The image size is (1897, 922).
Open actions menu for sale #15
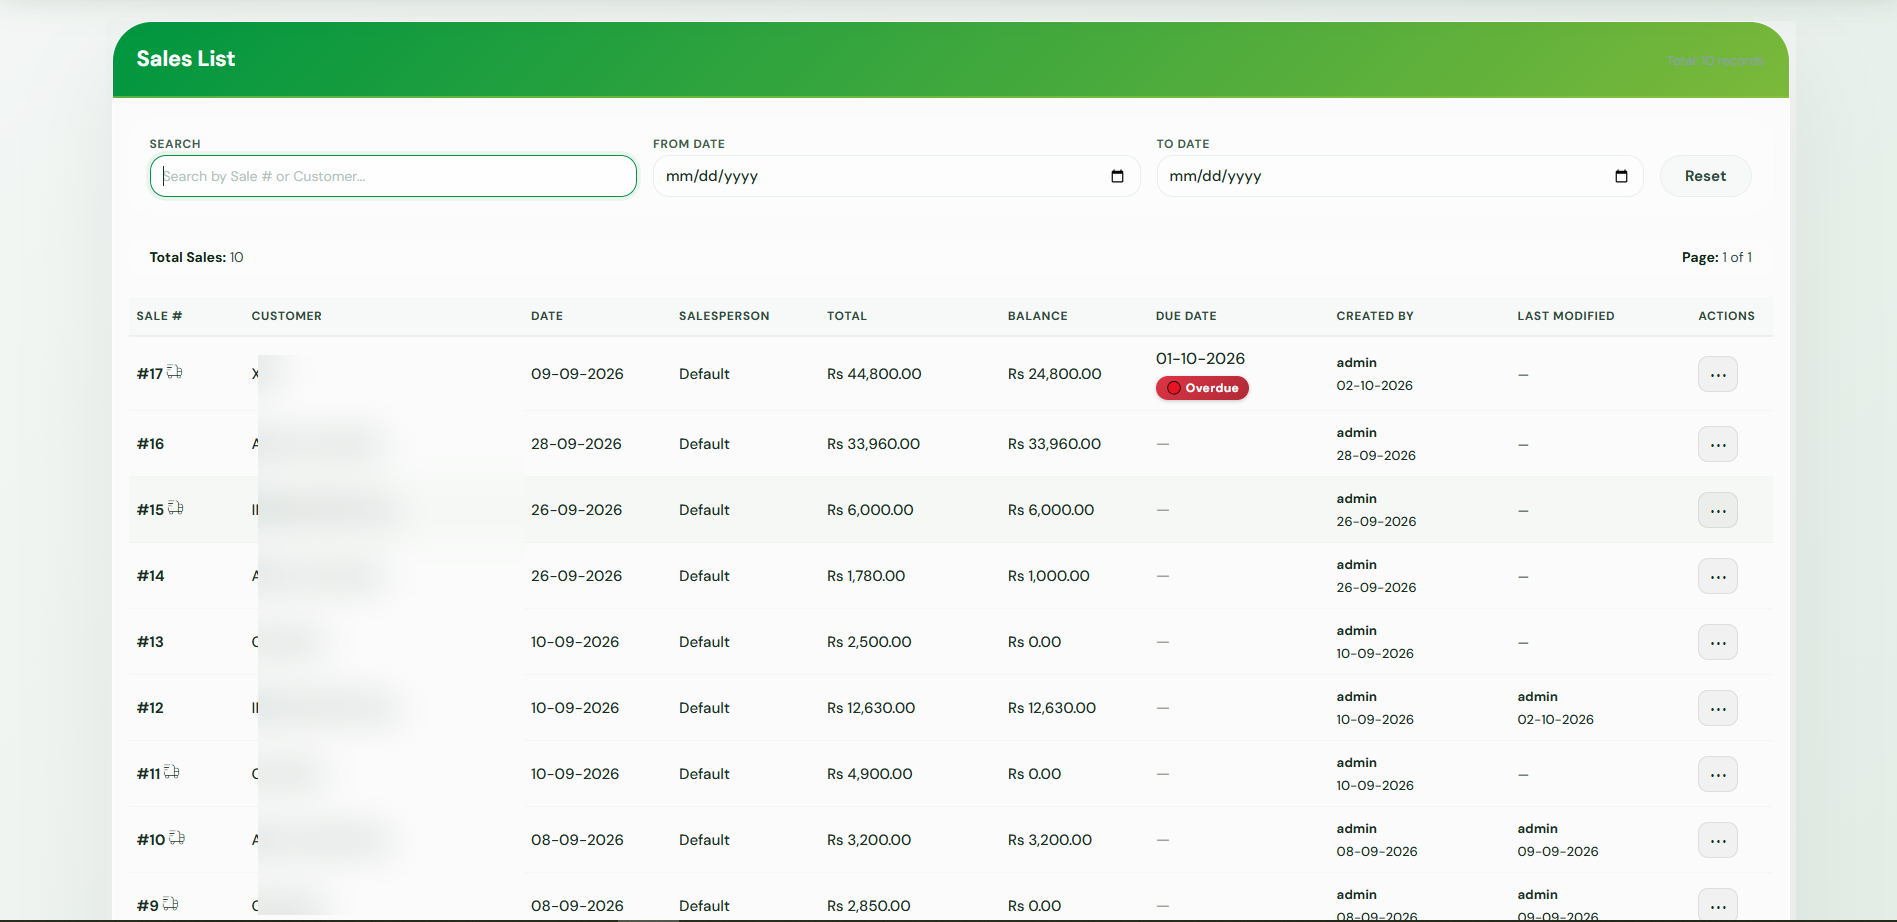tap(1718, 511)
